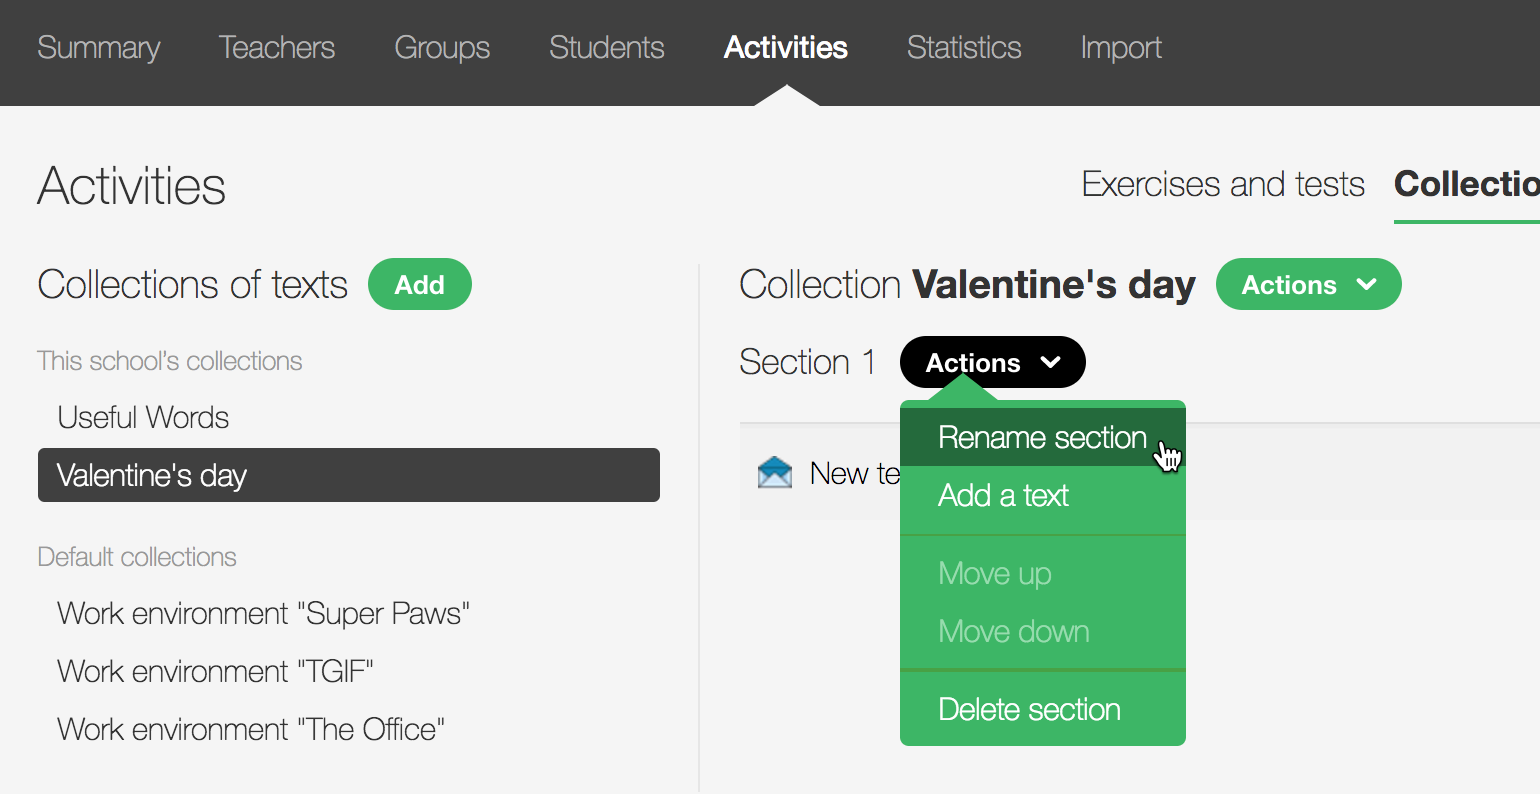
Task: Click the disabled Move up option
Action: tap(994, 574)
